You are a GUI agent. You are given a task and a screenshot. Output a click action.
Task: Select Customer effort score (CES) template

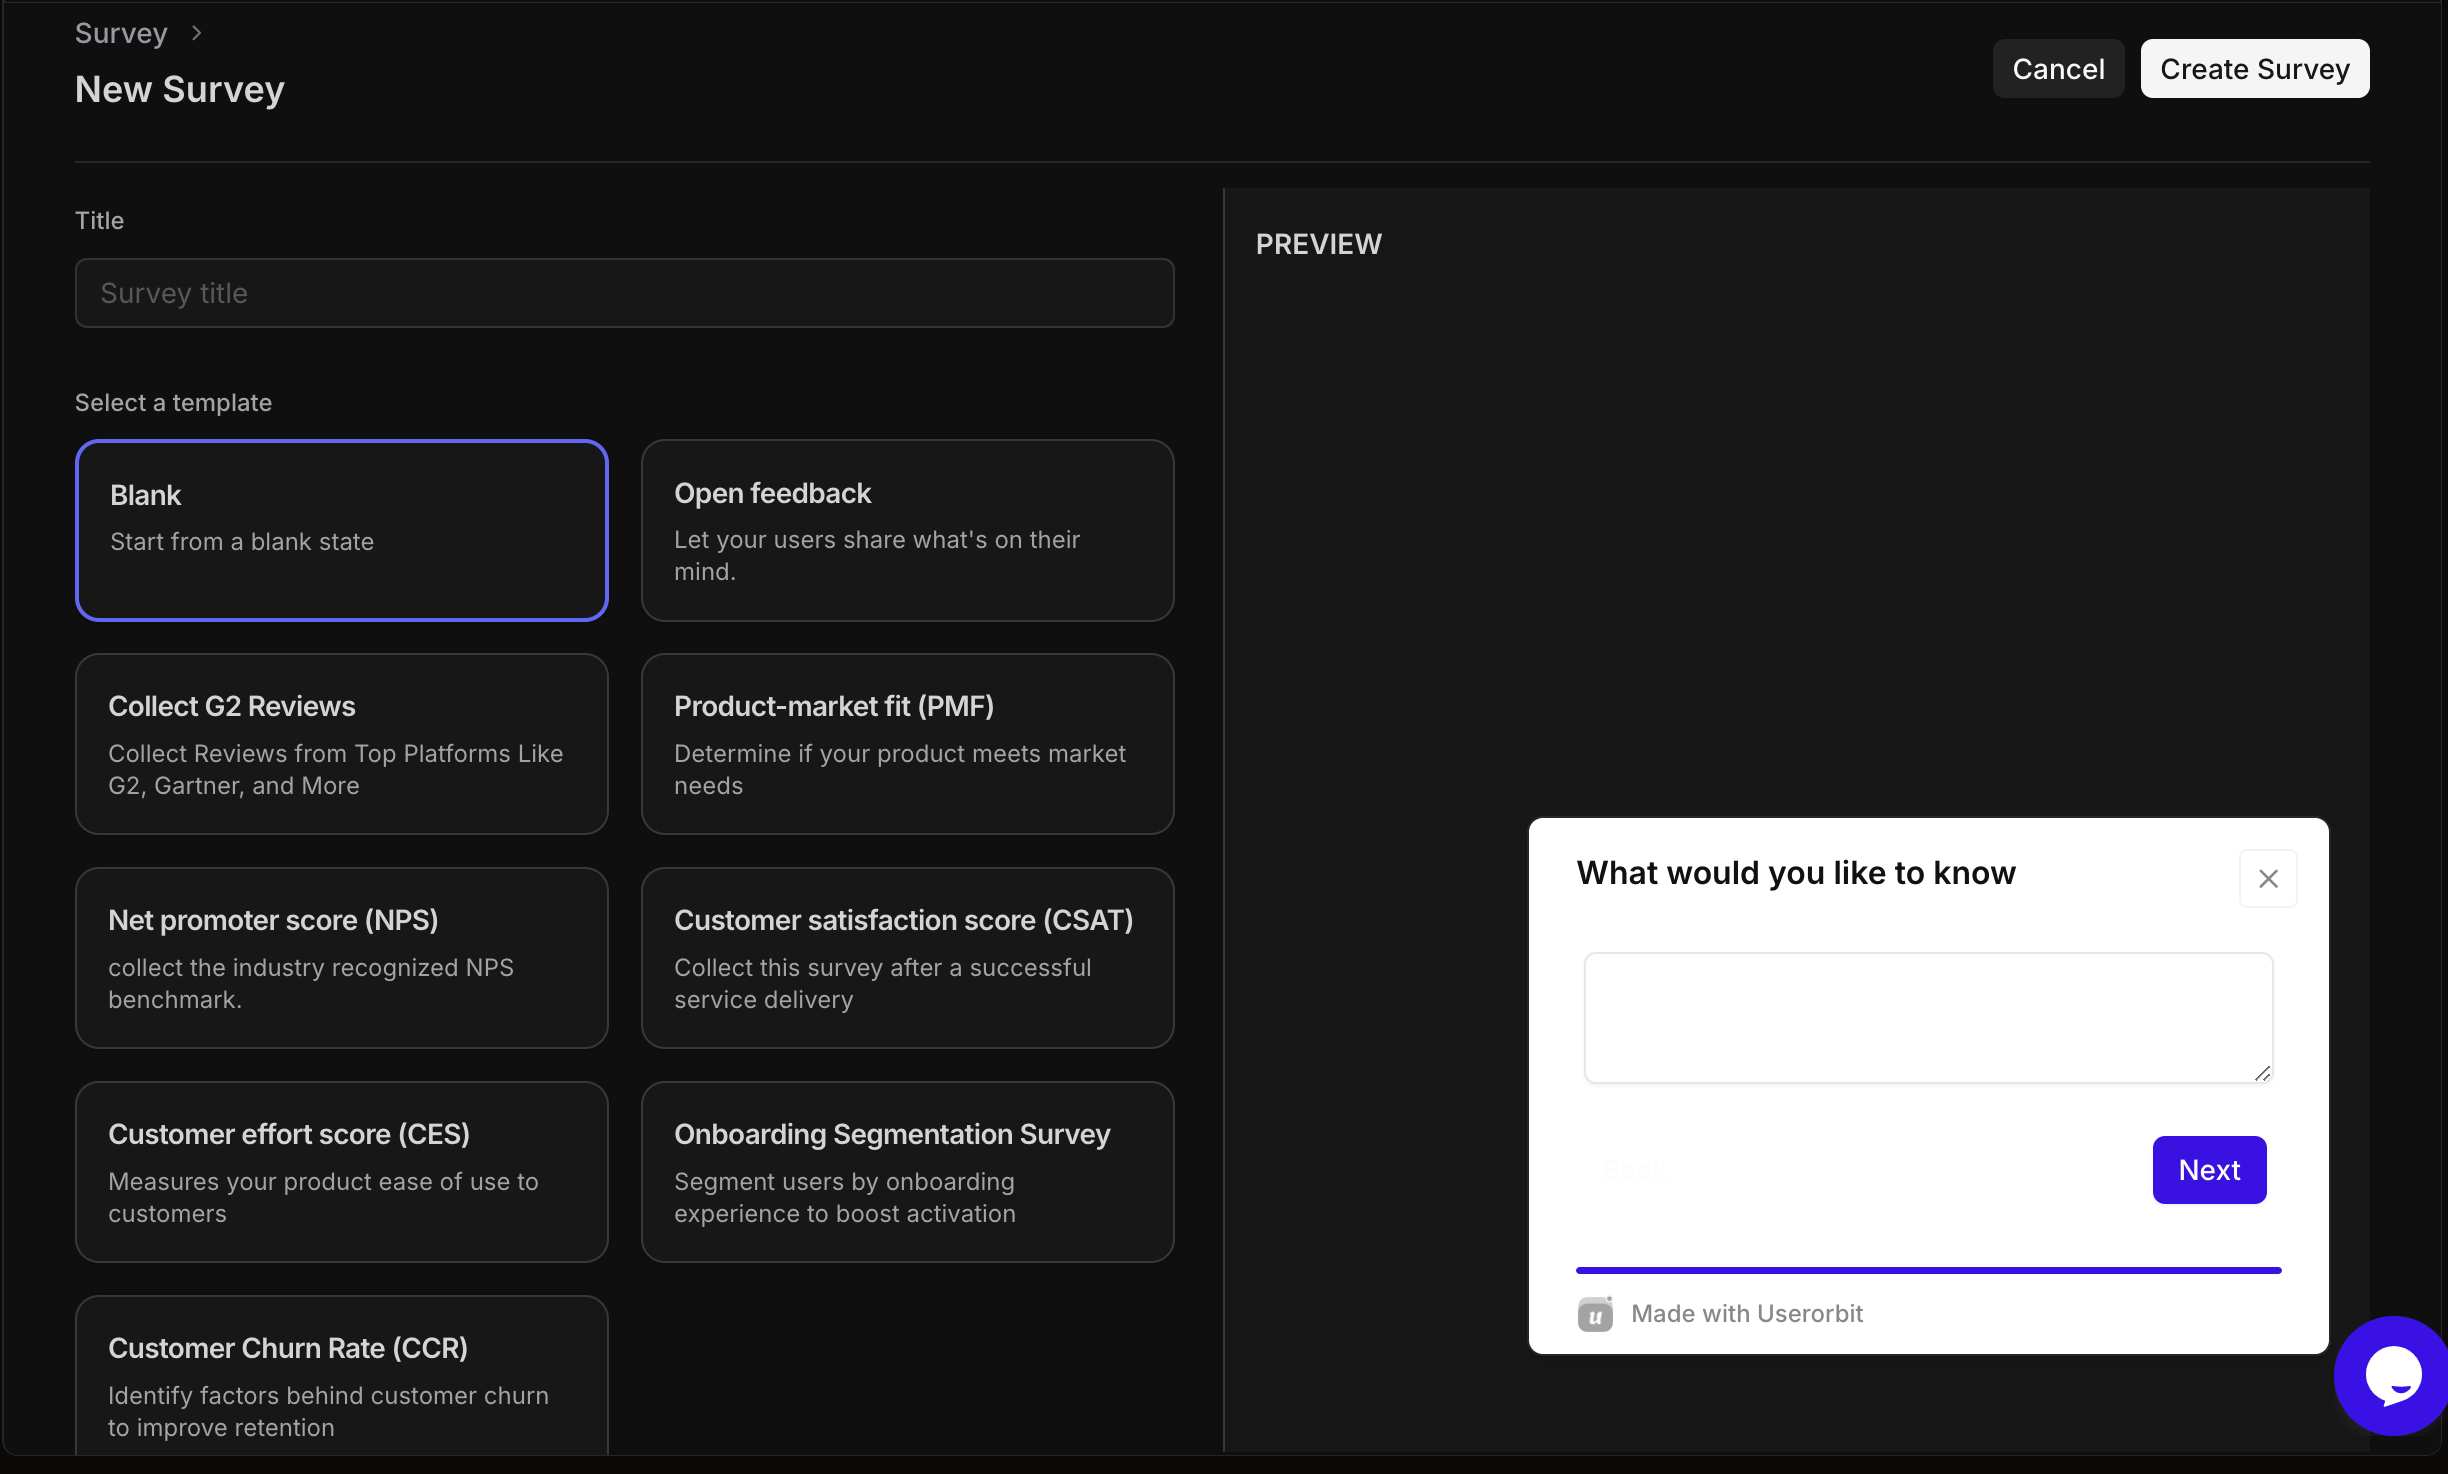point(341,1172)
